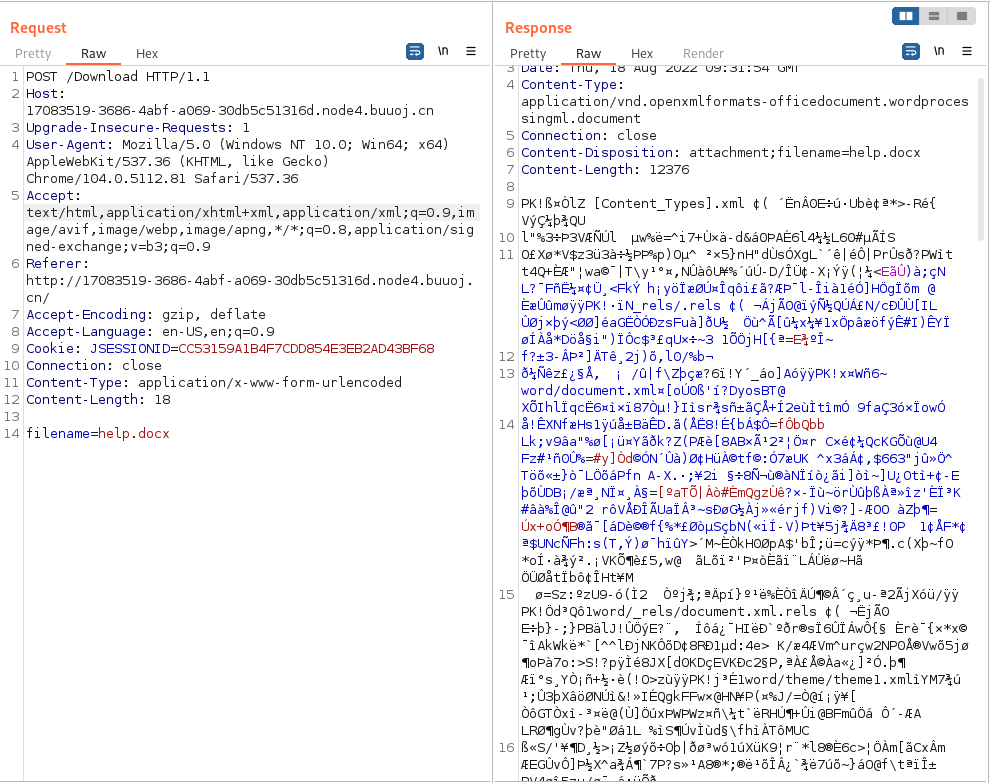Open the Response editor hamburger menu
Screen dimensions: 990x783
pos(966,51)
